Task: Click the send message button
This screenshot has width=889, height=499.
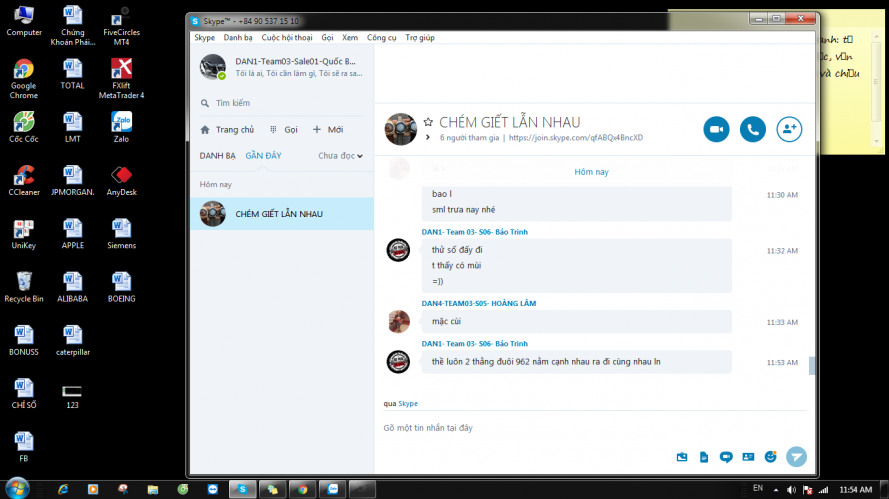Action: point(796,456)
